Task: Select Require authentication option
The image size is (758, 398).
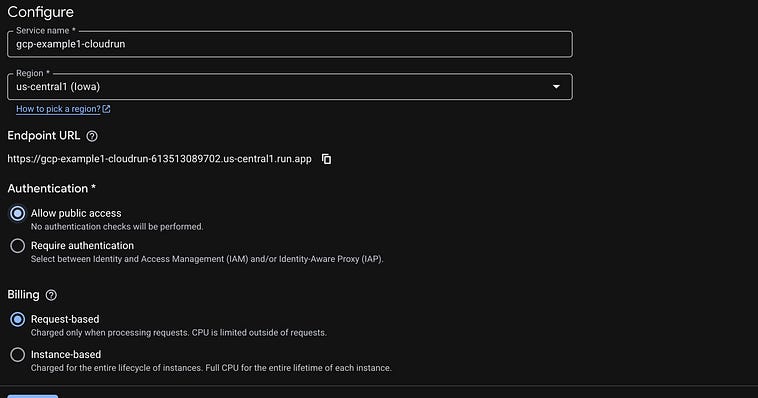Action: pos(17,246)
